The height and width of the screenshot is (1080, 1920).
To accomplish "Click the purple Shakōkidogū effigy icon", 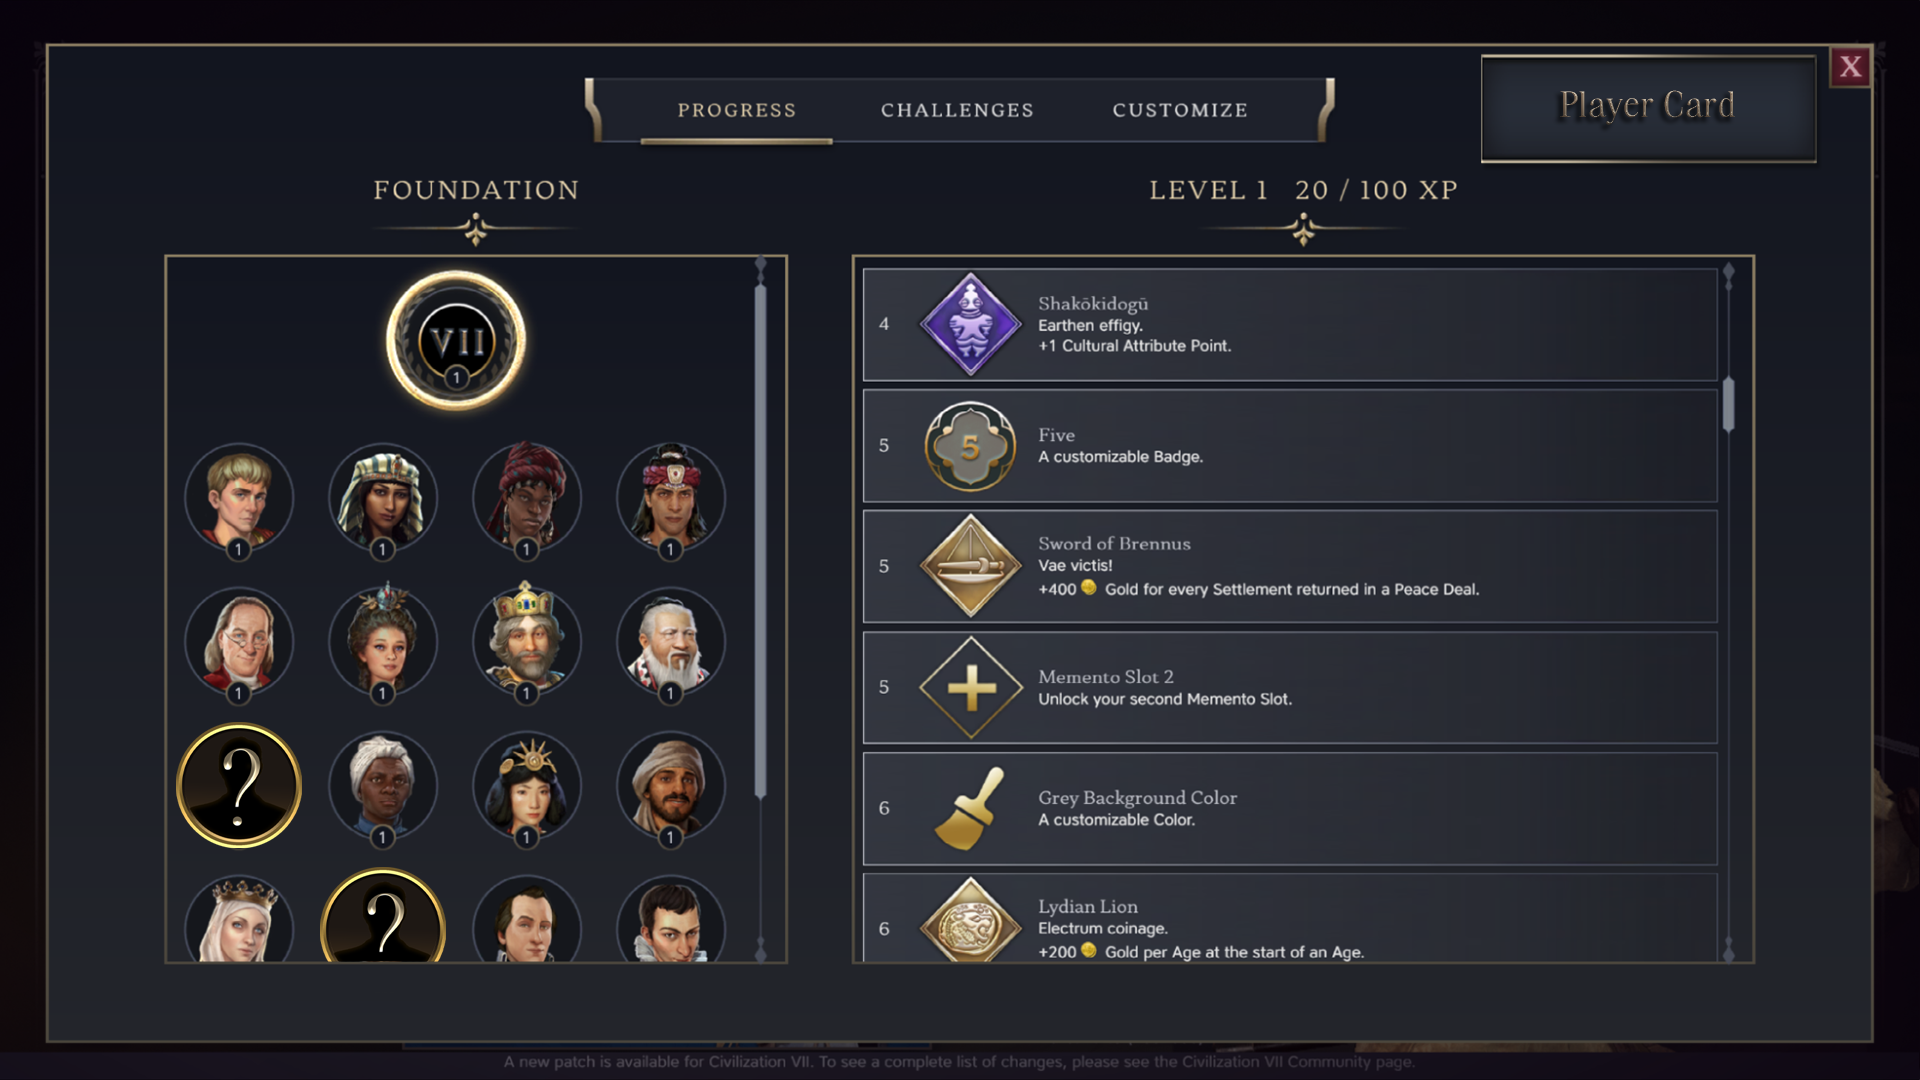I will point(969,324).
